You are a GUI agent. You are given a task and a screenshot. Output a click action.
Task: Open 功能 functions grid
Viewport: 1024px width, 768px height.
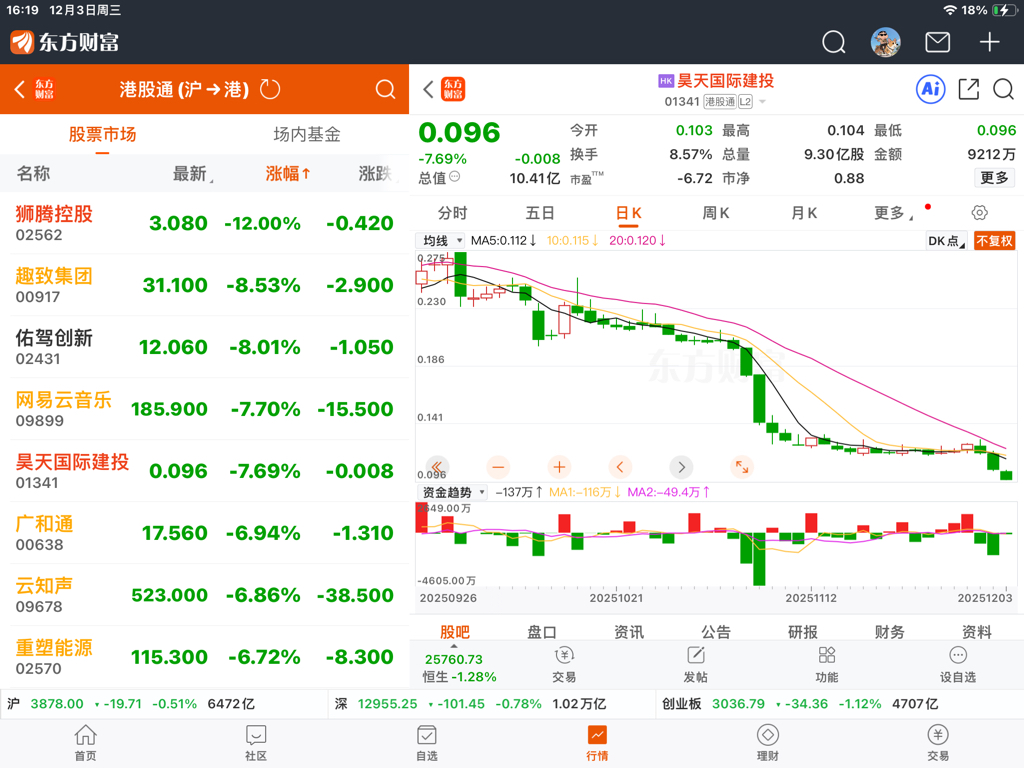click(x=827, y=664)
